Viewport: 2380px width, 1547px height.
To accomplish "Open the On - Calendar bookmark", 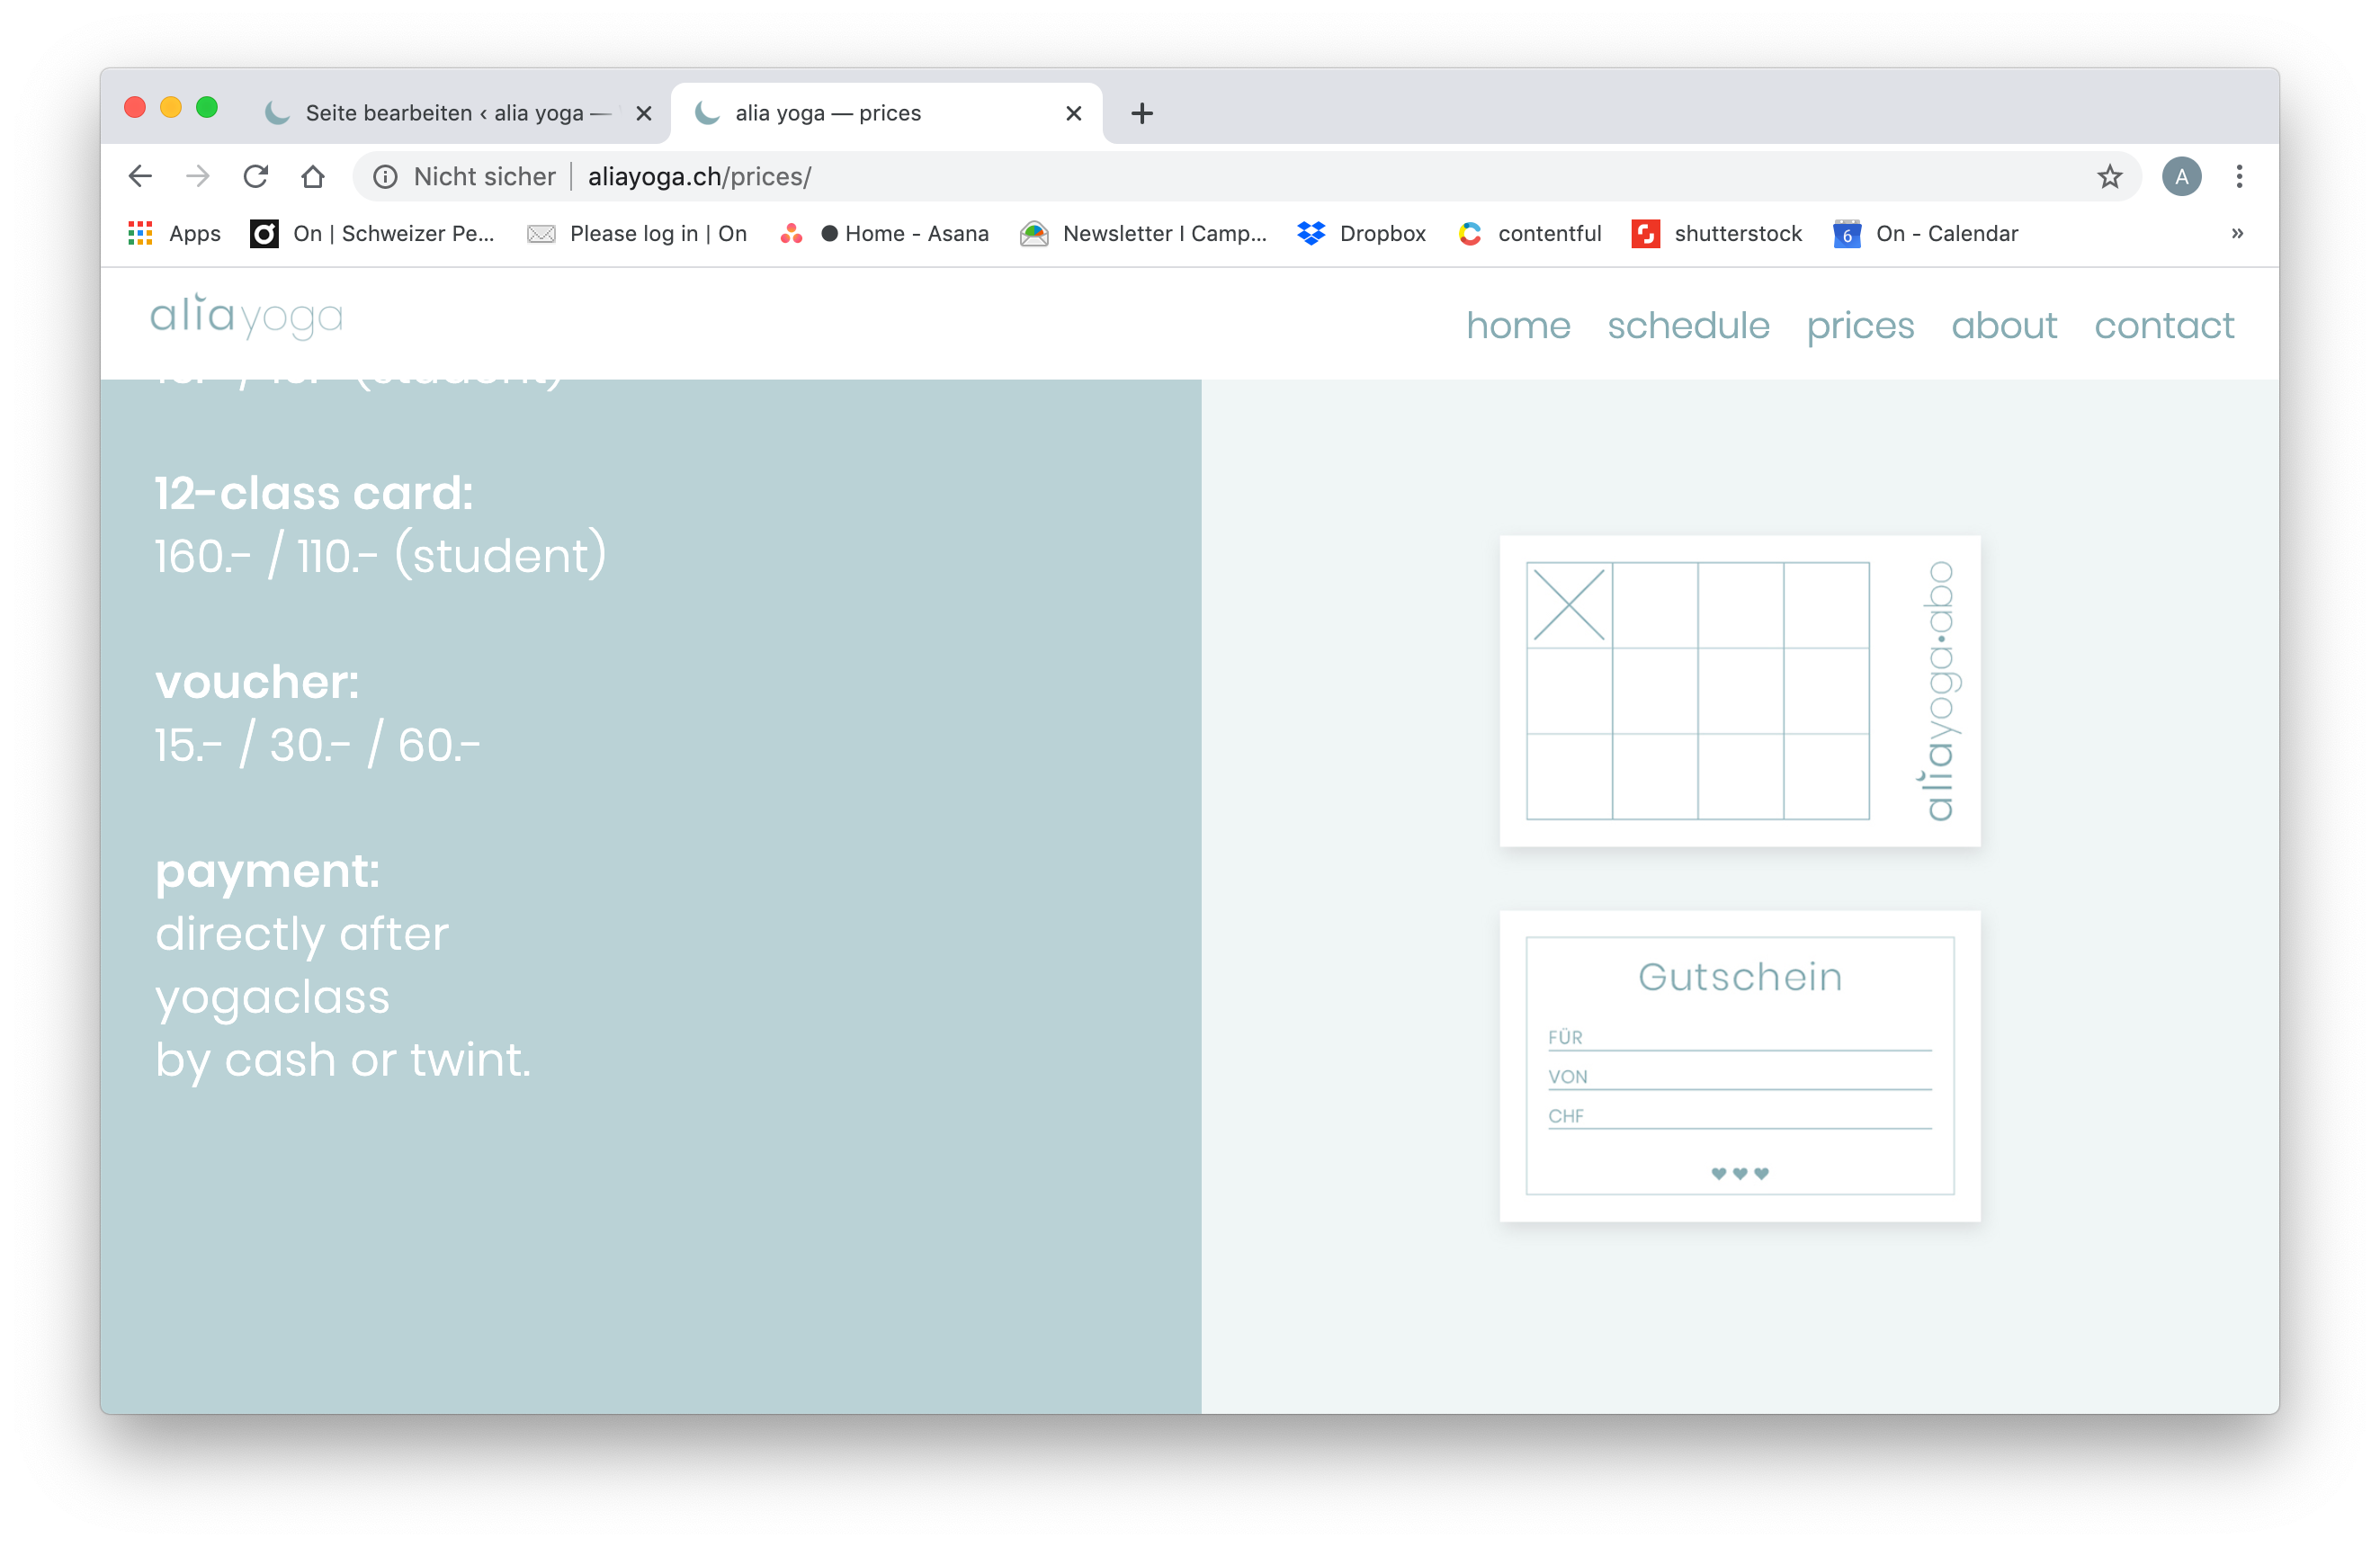I will pyautogui.click(x=1926, y=234).
